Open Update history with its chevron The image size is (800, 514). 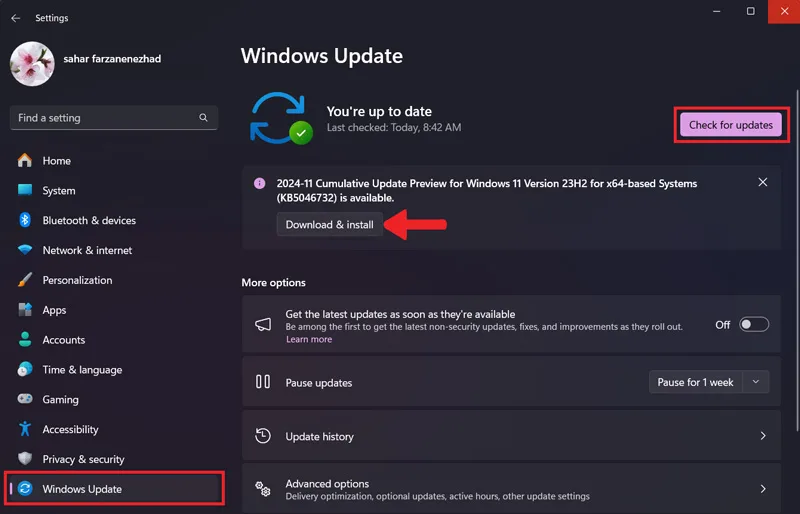(763, 436)
